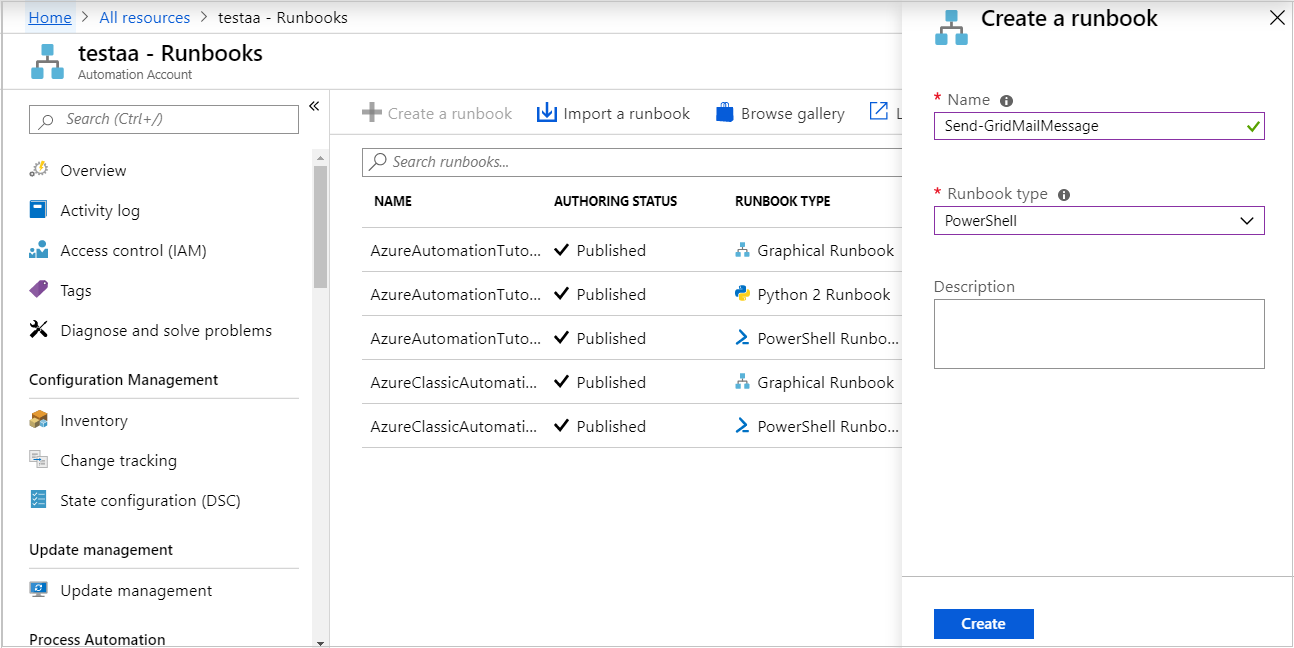
Task: Open the Activity log
Action: click(x=95, y=210)
